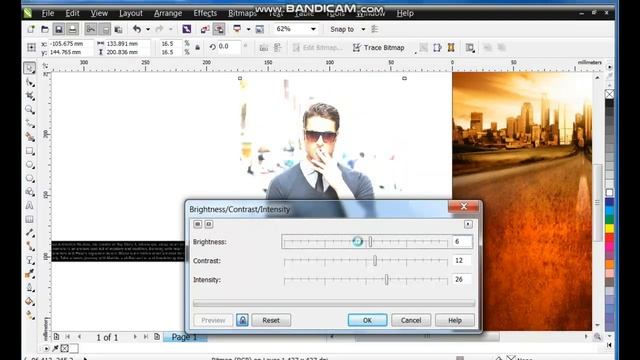The width and height of the screenshot is (640, 360).
Task: Open the Help menu
Action: pyautogui.click(x=405, y=13)
